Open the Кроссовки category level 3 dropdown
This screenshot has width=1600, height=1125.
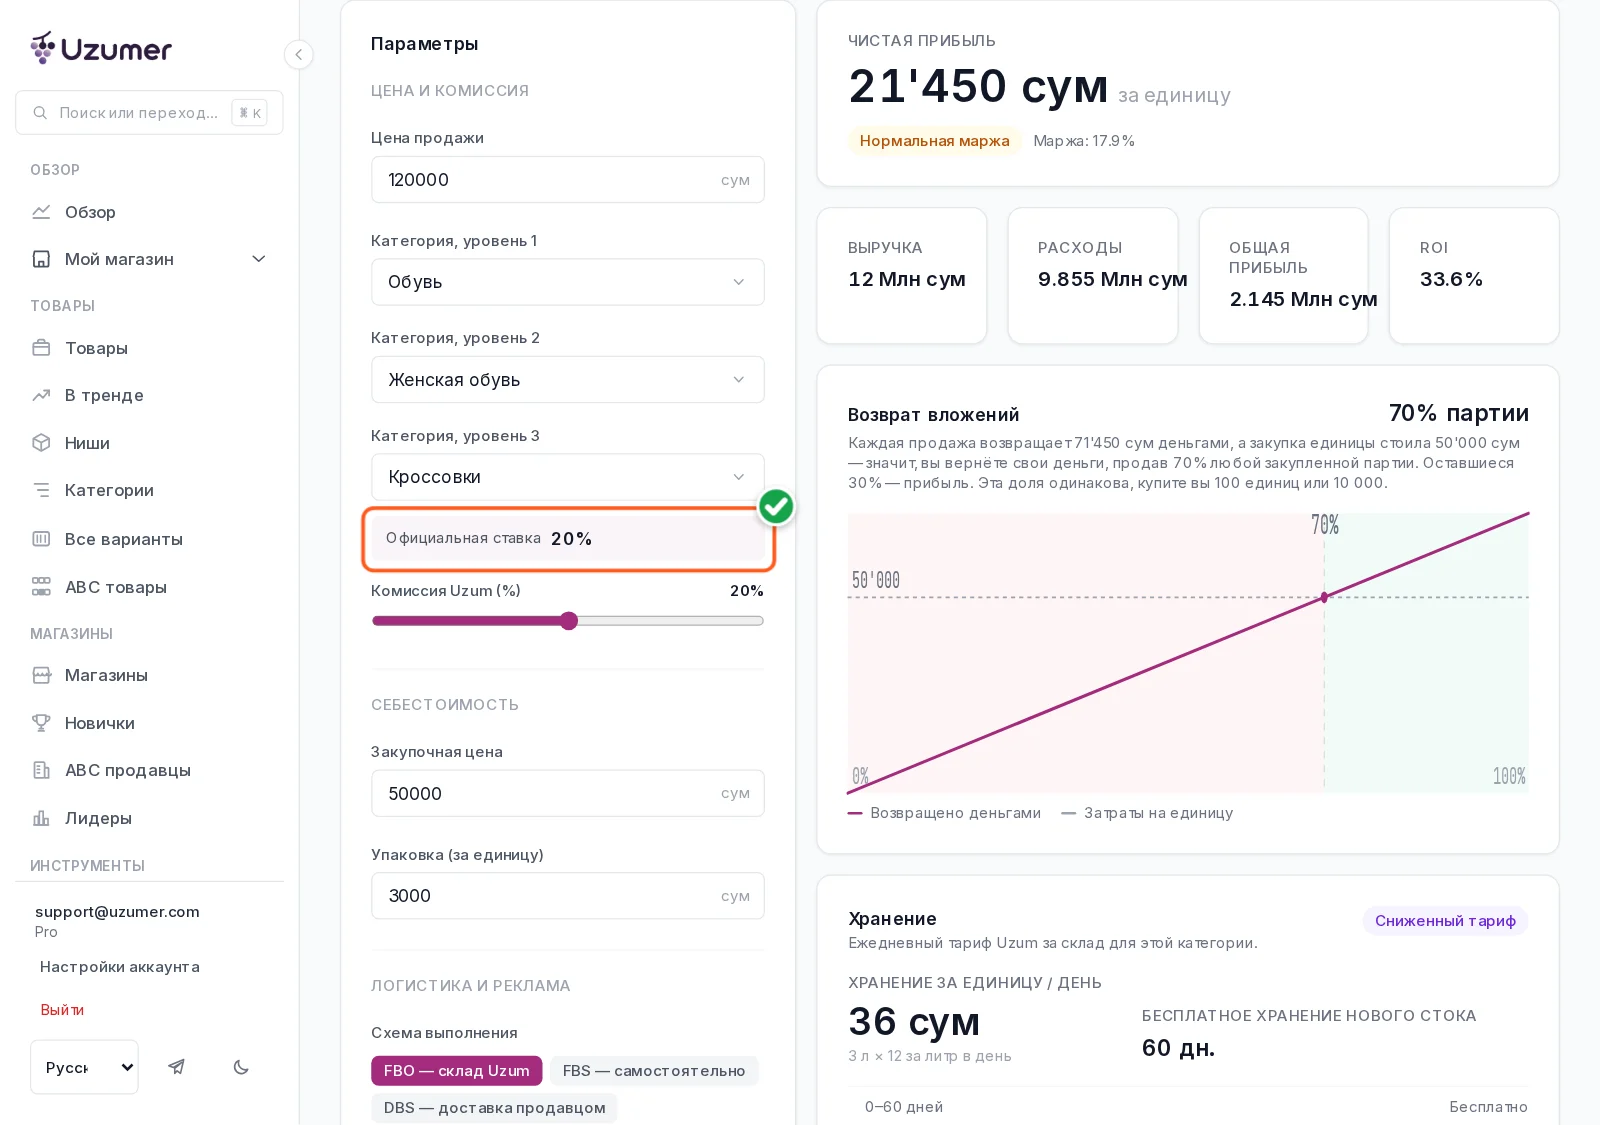point(568,477)
